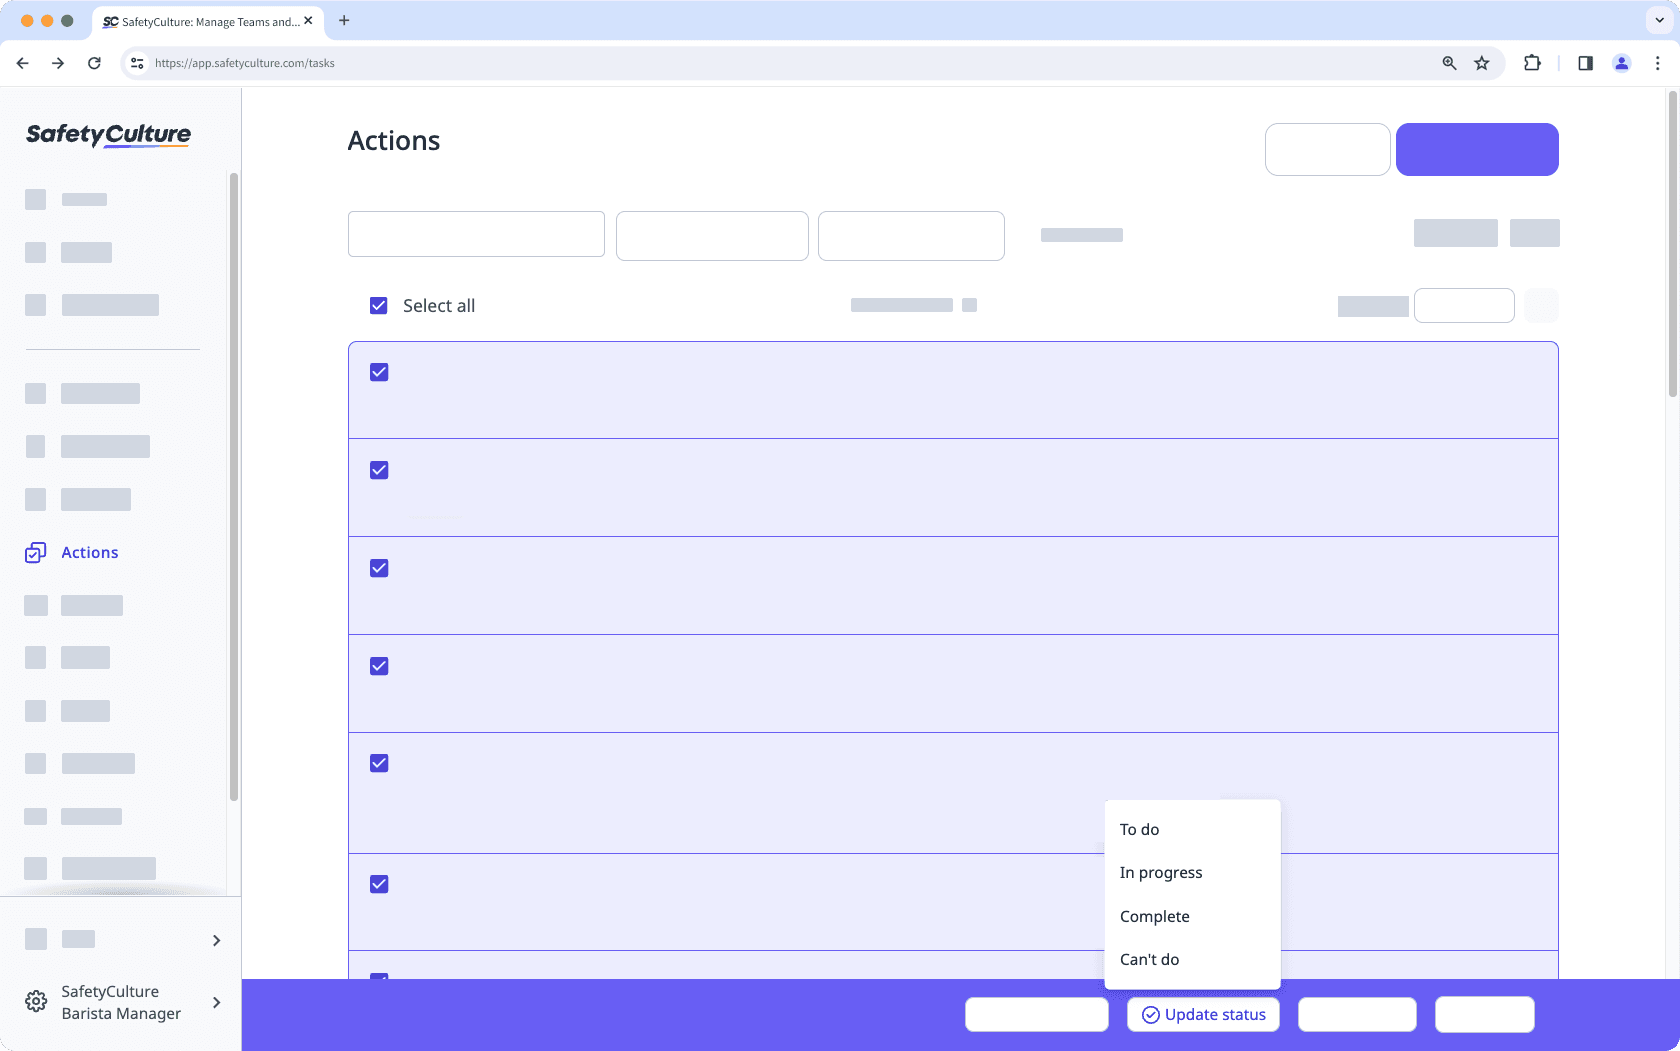Choose Can't do from the status menu
The height and width of the screenshot is (1051, 1680).
1149,959
